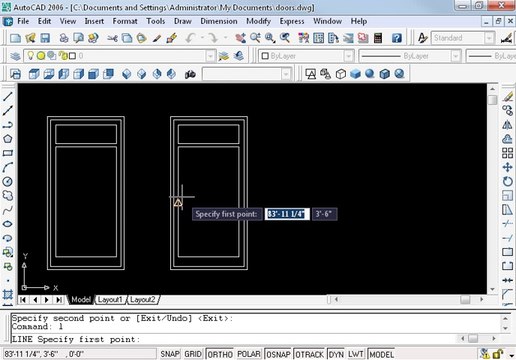
Task: Toggle OTRACK in status bar
Action: tap(310, 354)
